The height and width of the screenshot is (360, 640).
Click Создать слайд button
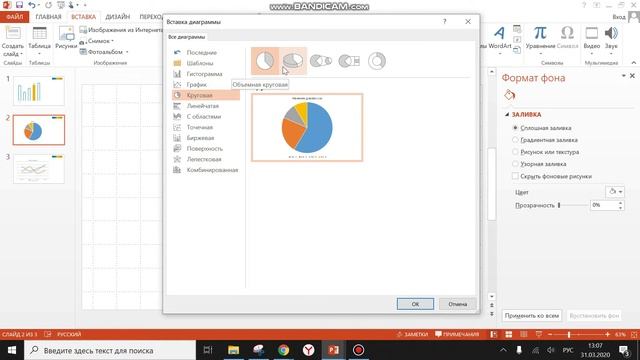point(13,41)
